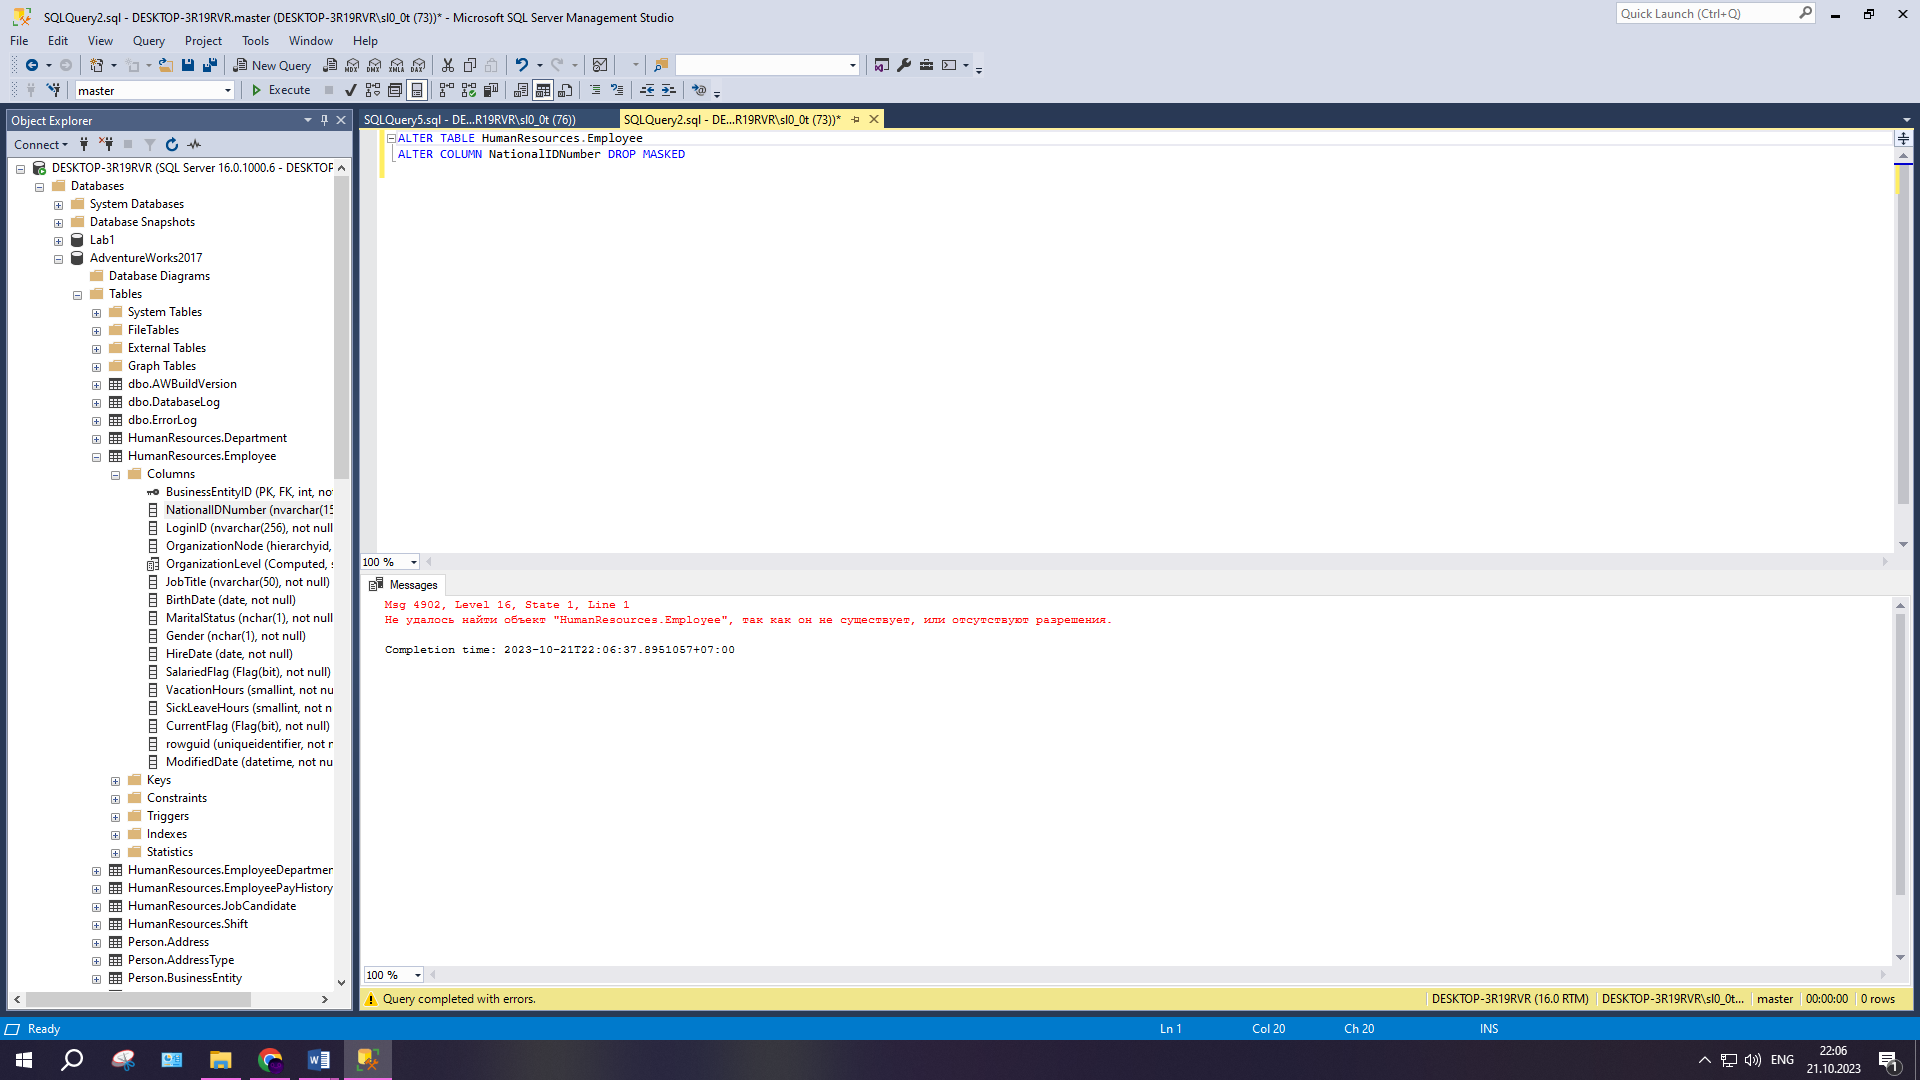Click the Copy icon in toolbar
1920x1080 pixels.
[x=470, y=65]
